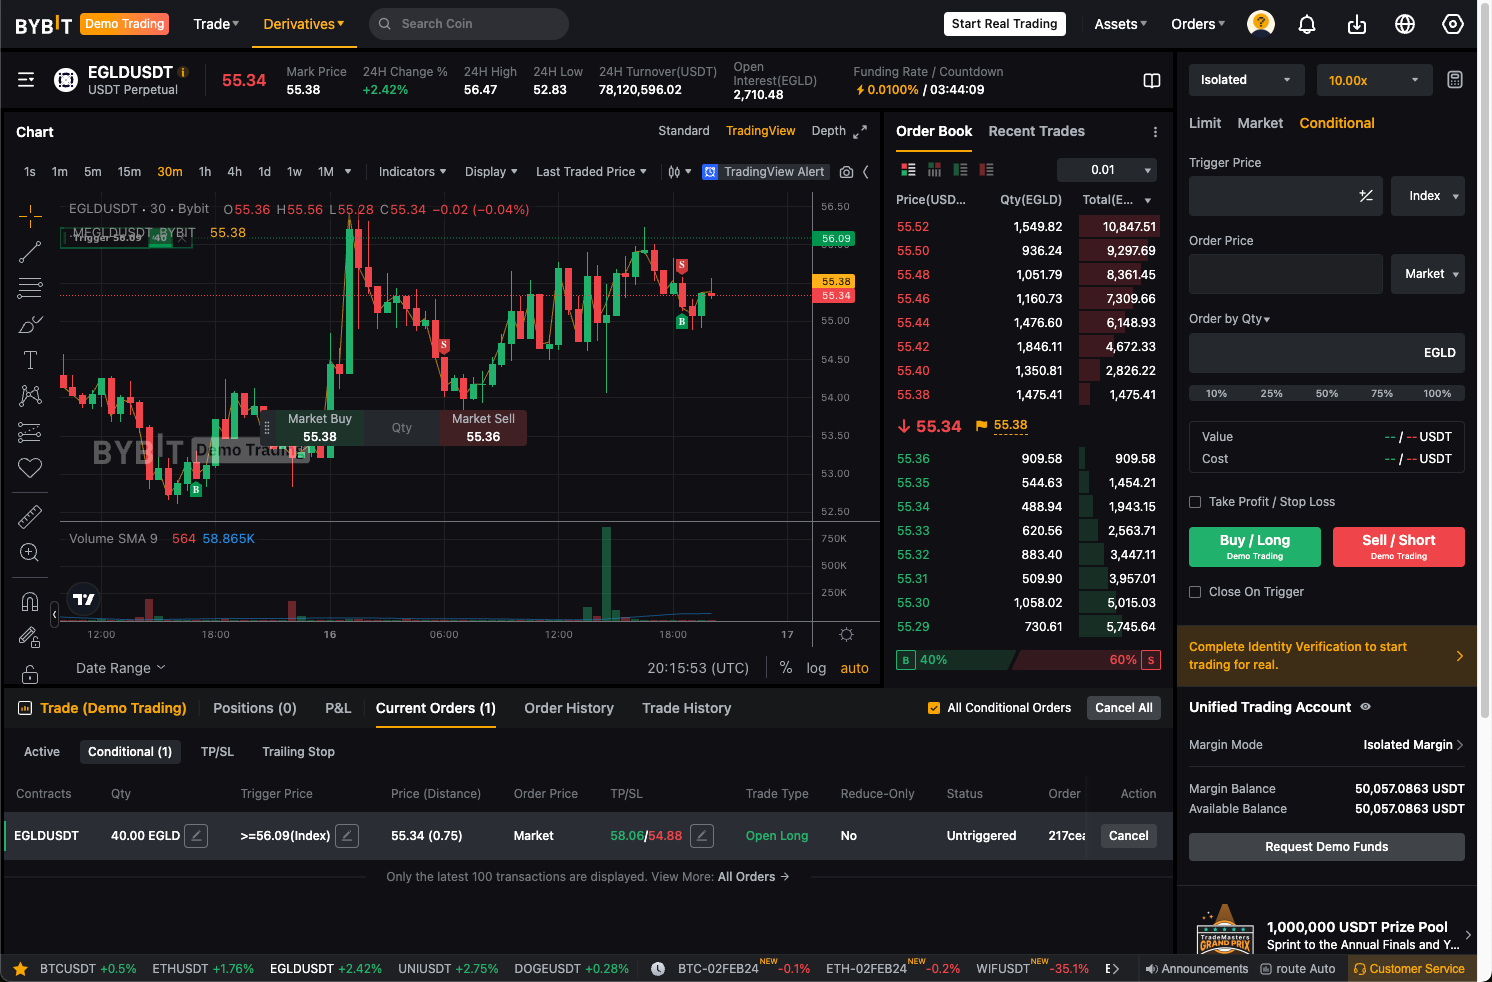Uncheck All Conditional Orders checkbox

pos(934,708)
